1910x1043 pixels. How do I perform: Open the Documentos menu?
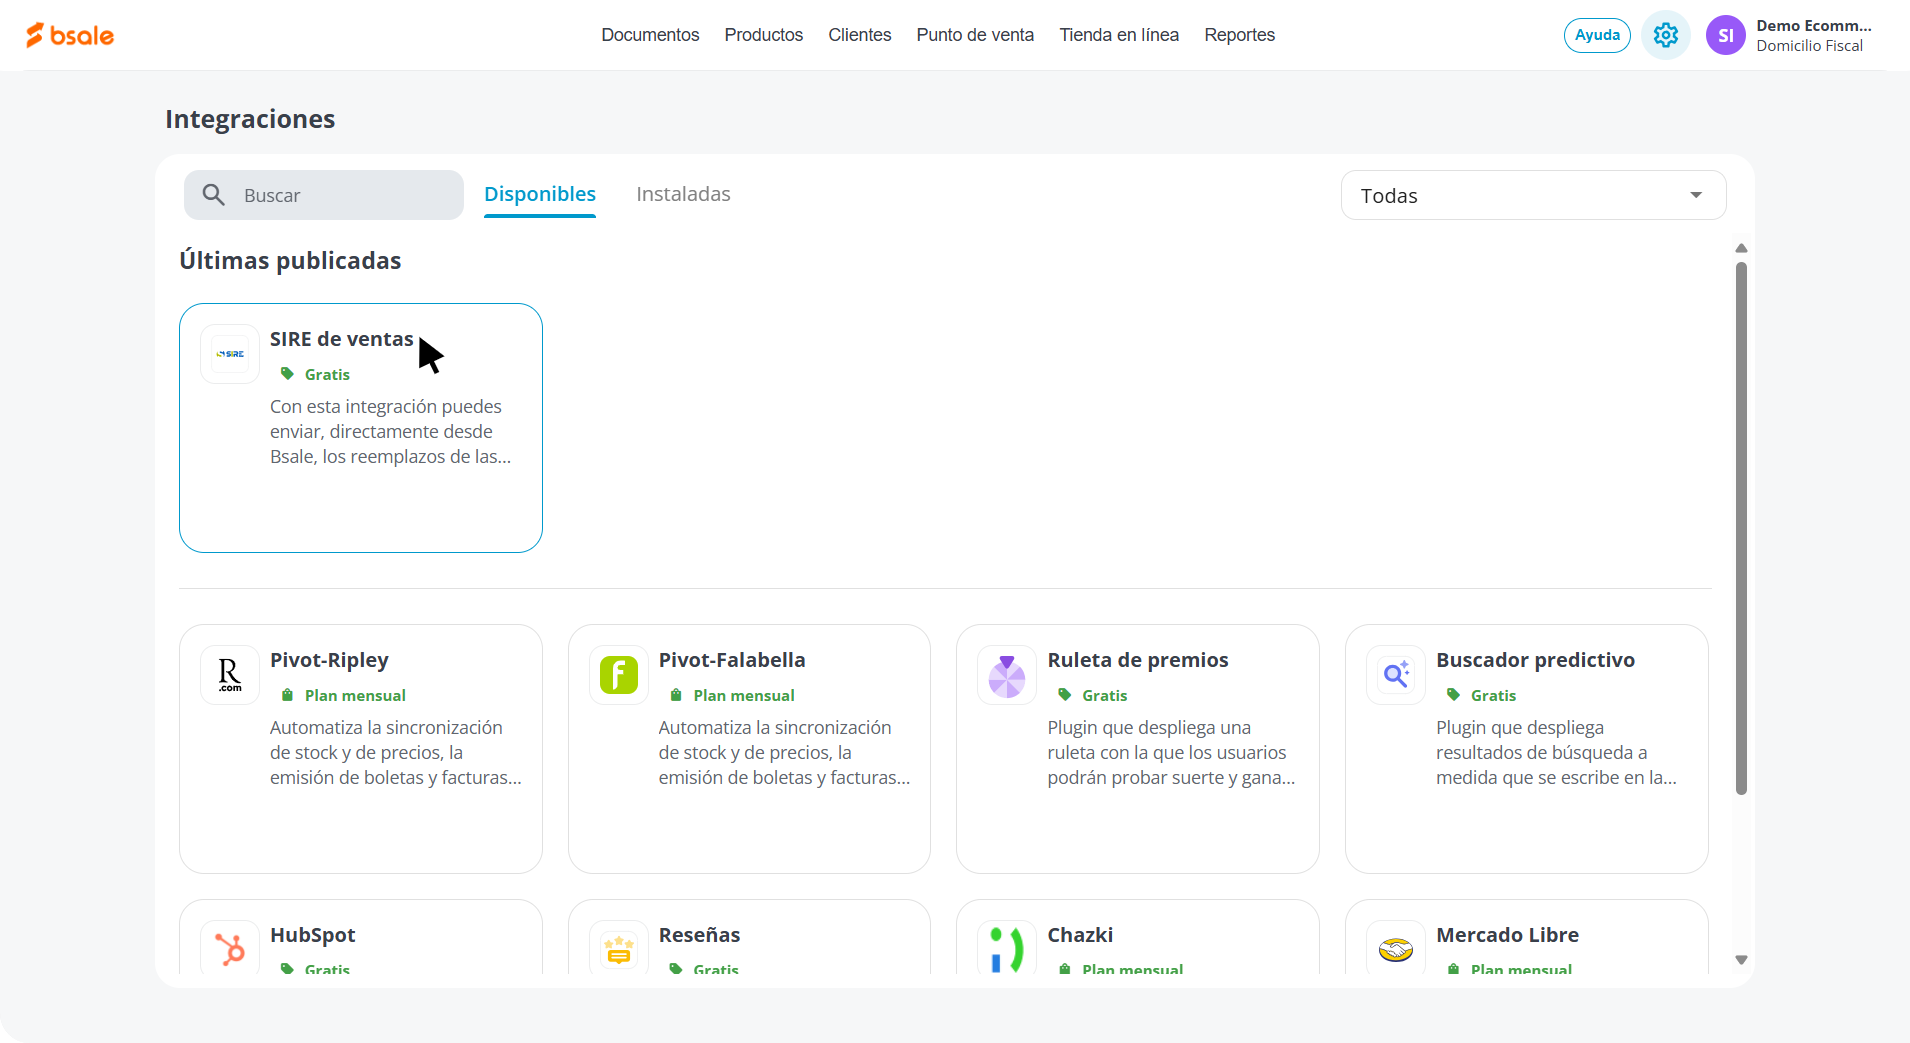coord(650,35)
